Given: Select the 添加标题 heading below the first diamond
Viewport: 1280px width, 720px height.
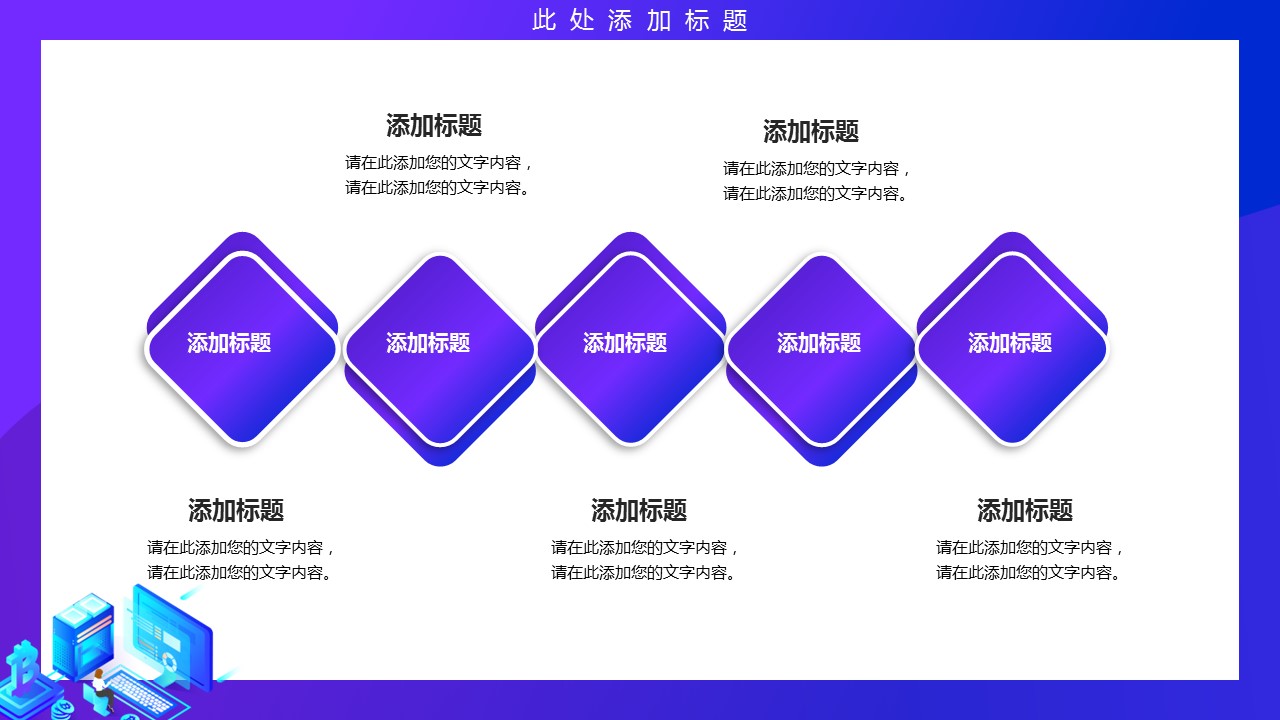Looking at the screenshot, I should click(236, 511).
